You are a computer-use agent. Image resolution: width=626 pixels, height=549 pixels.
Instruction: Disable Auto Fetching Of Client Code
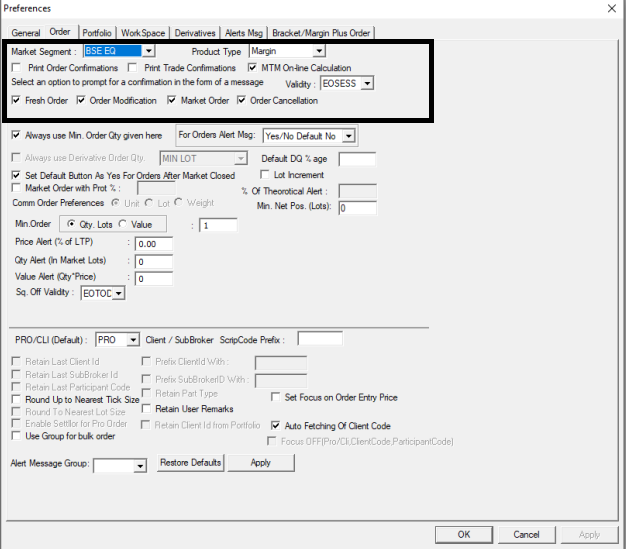pos(276,425)
